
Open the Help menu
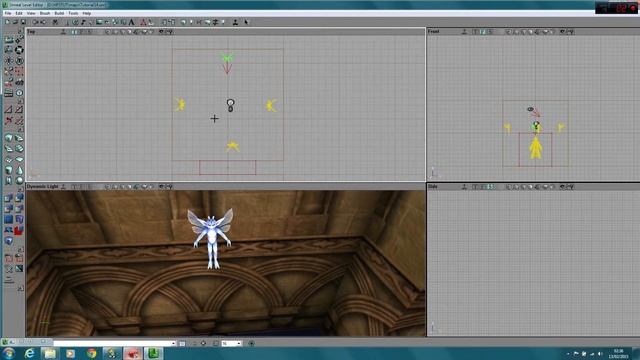[87, 13]
